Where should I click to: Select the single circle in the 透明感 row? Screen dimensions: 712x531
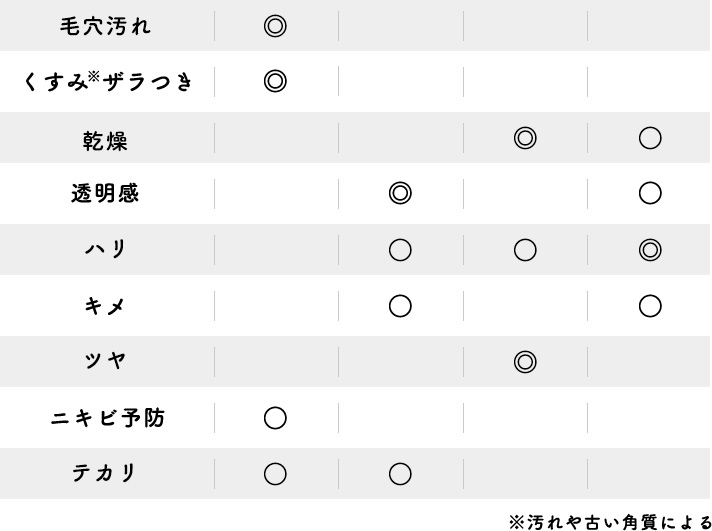pyautogui.click(x=650, y=193)
